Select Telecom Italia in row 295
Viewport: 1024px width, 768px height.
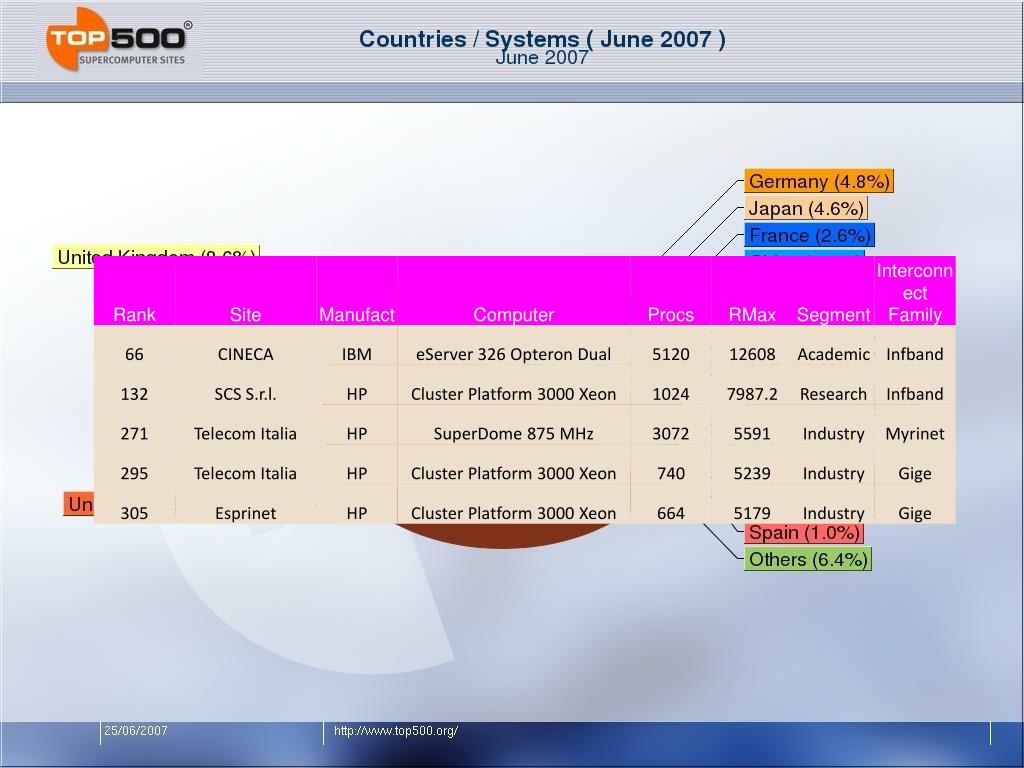coord(246,473)
